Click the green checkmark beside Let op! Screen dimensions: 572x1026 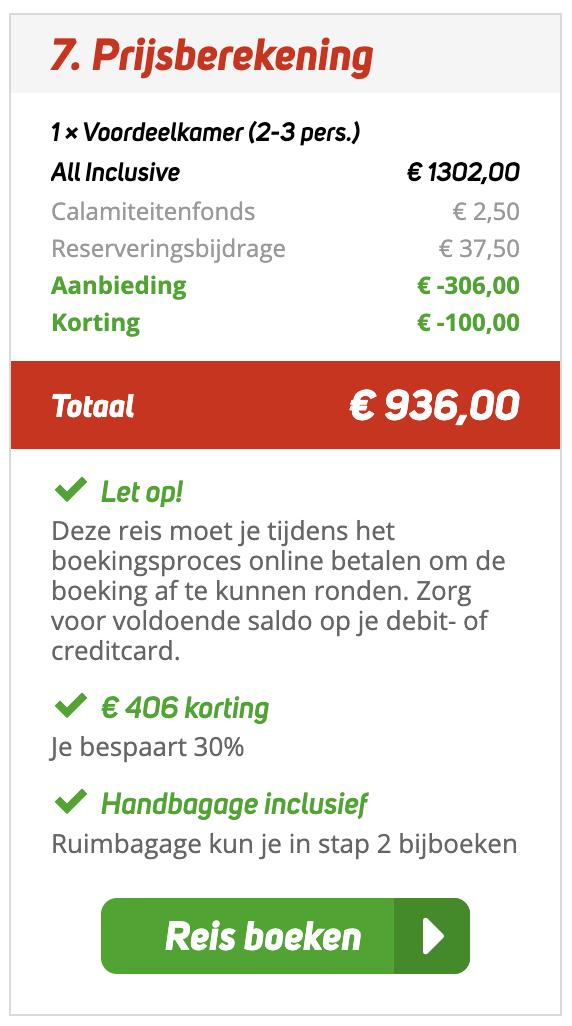click(x=71, y=489)
